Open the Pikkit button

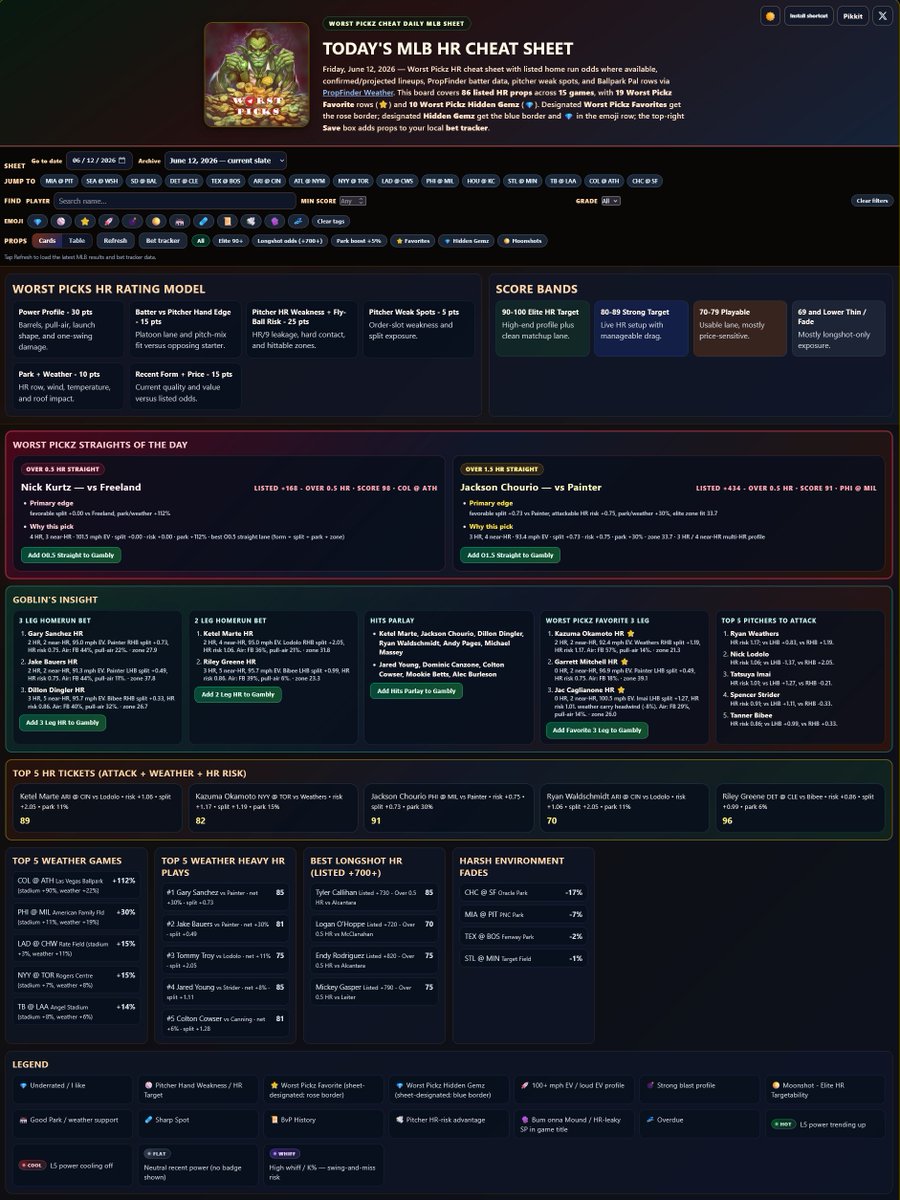852,16
